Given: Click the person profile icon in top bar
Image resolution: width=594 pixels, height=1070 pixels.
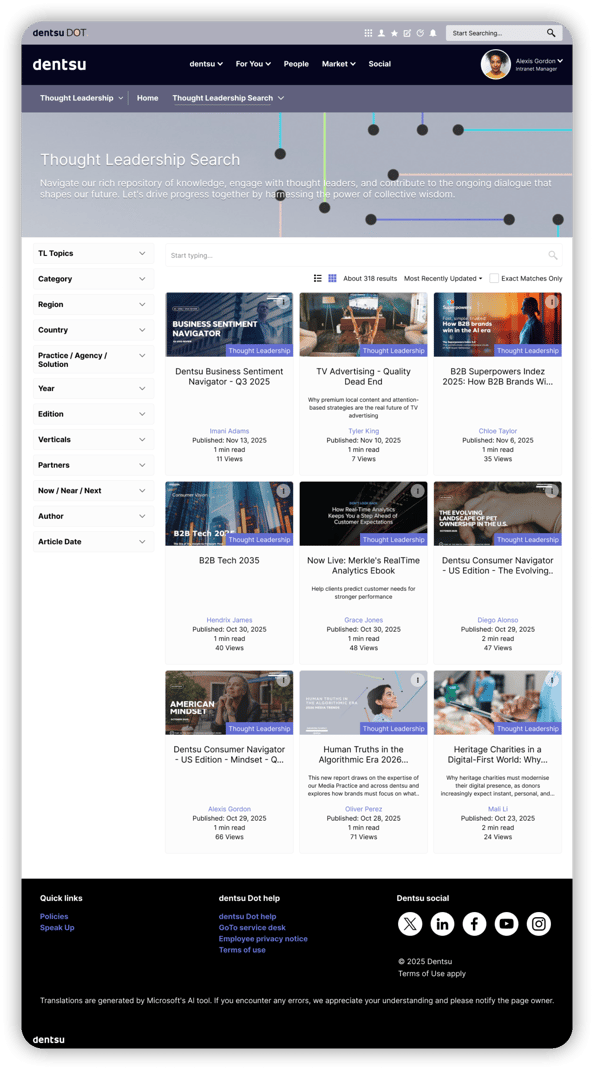Looking at the screenshot, I should click(x=381, y=33).
